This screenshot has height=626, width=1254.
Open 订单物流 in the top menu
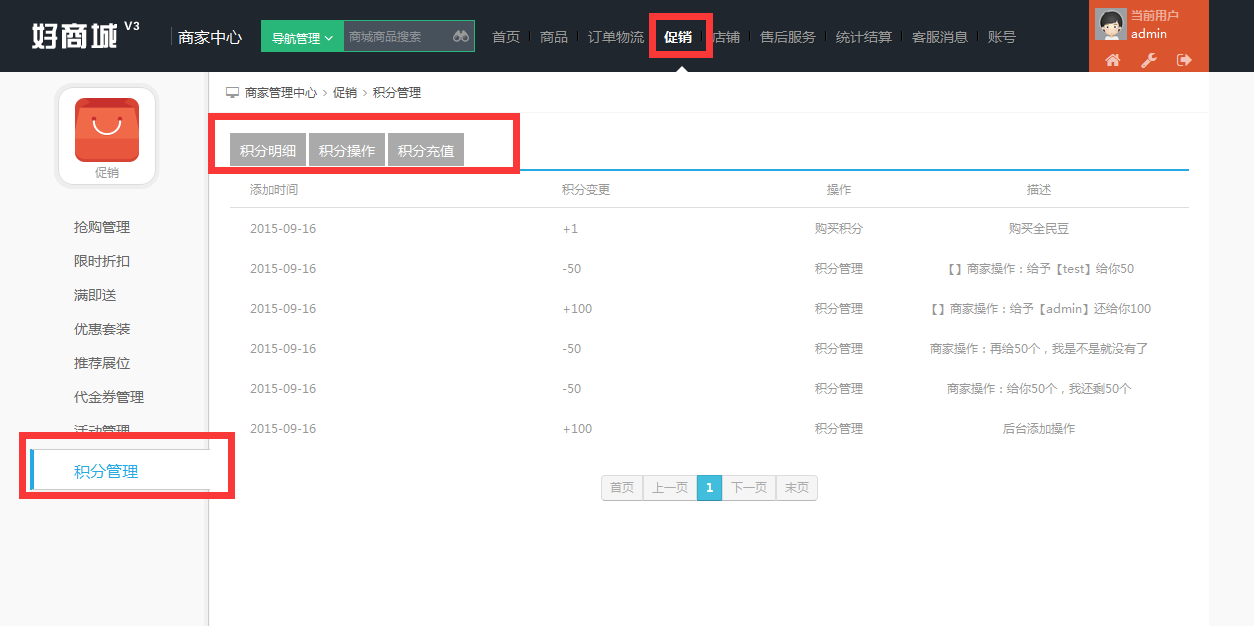(x=615, y=37)
